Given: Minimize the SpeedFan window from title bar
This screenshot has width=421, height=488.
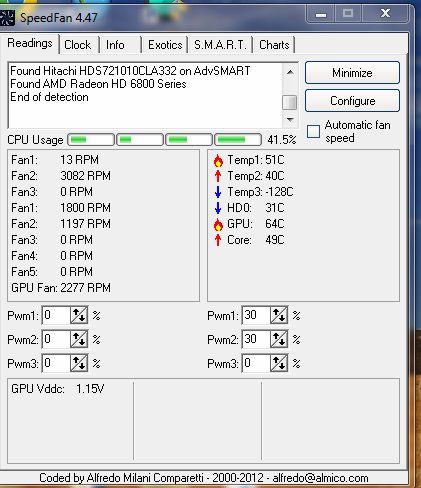Looking at the screenshot, I should pyautogui.click(x=321, y=14).
